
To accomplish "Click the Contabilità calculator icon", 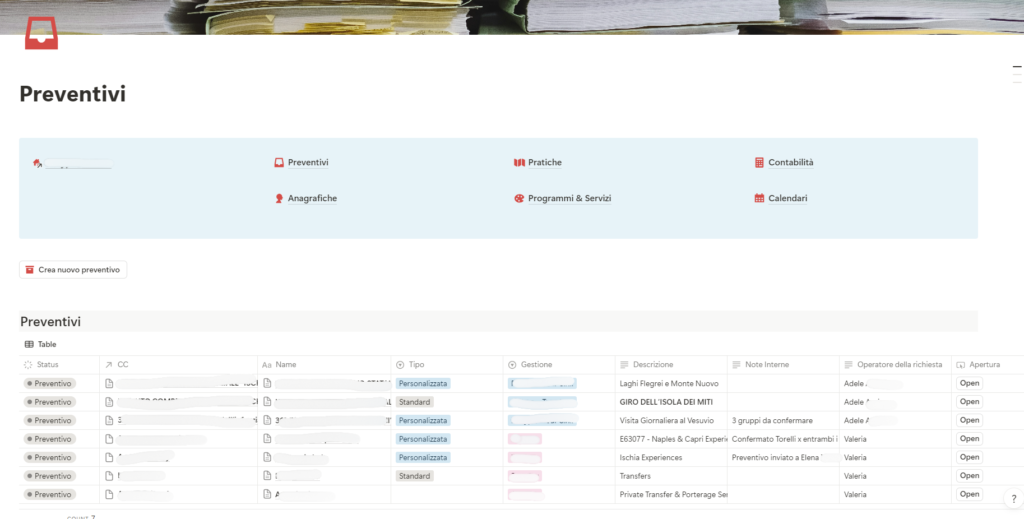I will click(759, 163).
